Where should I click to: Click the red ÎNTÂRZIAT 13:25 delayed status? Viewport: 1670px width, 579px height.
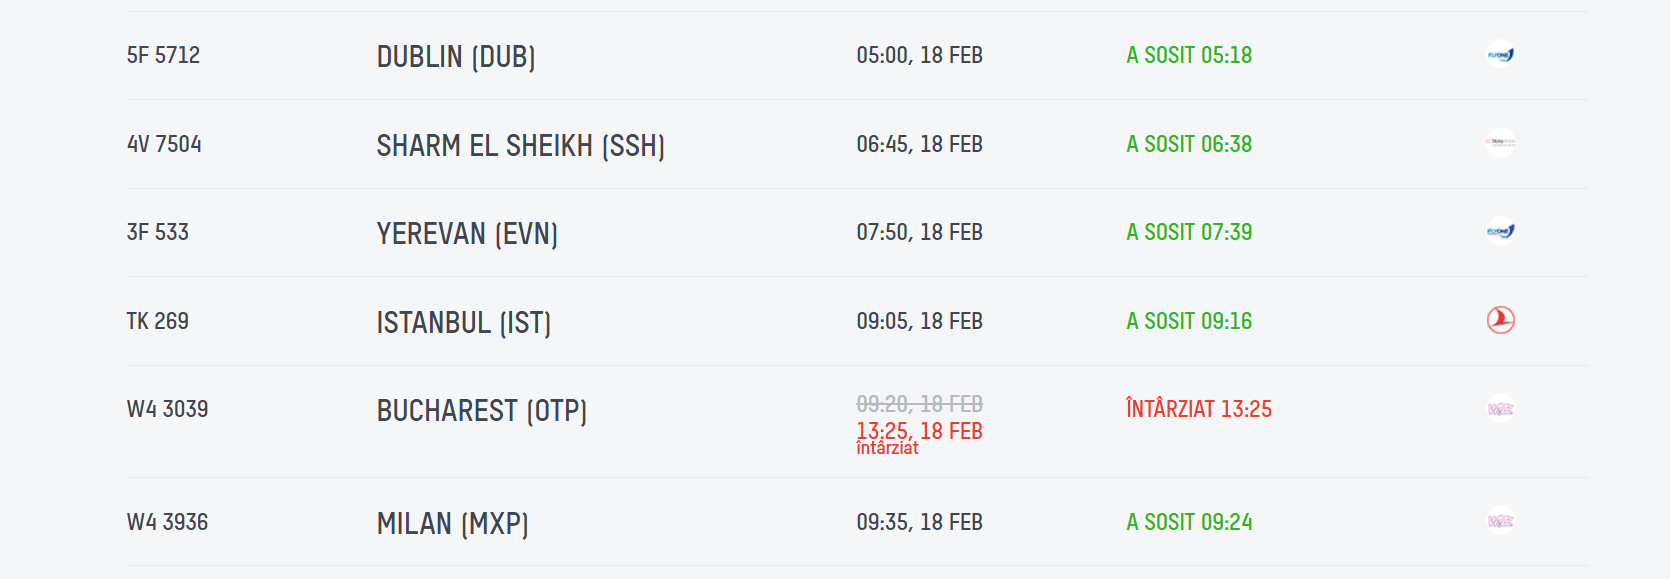[x=1198, y=409]
